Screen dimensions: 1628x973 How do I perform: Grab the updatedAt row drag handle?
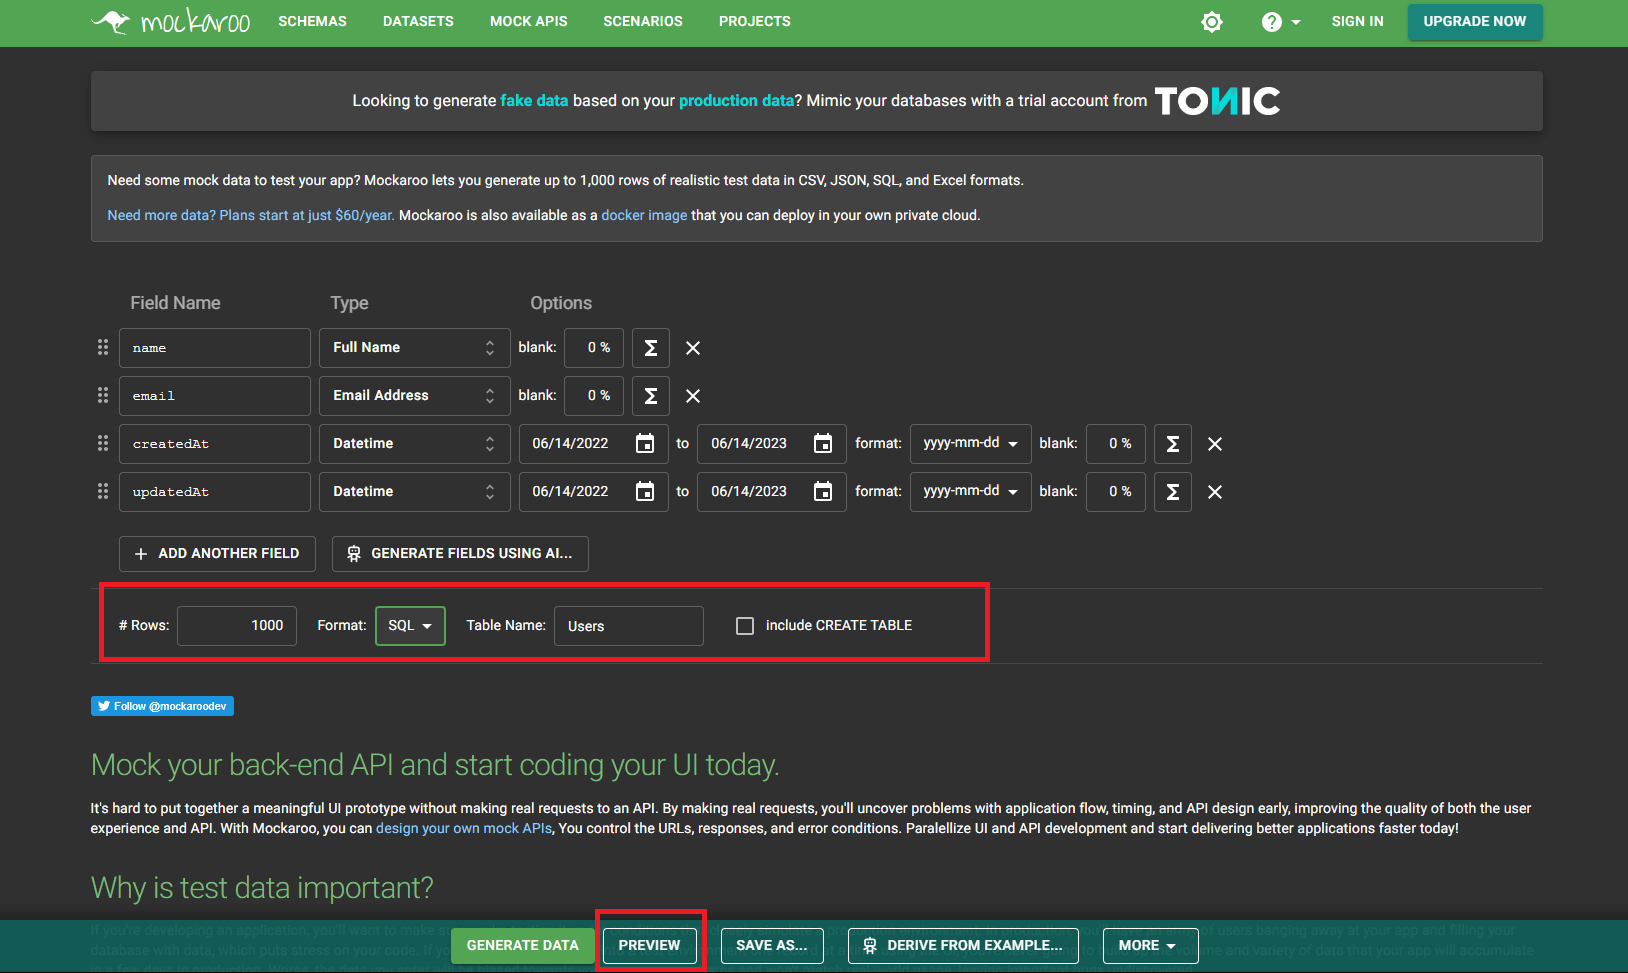103,491
